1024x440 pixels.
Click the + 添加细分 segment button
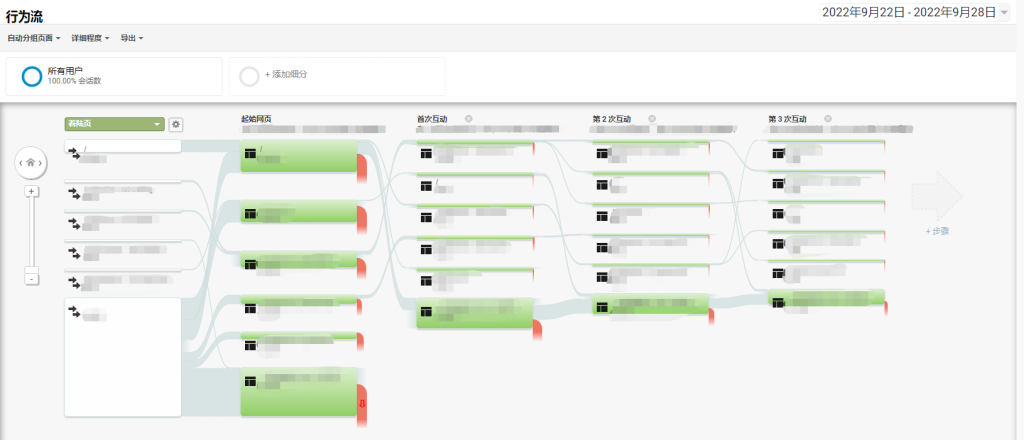tap(337, 76)
